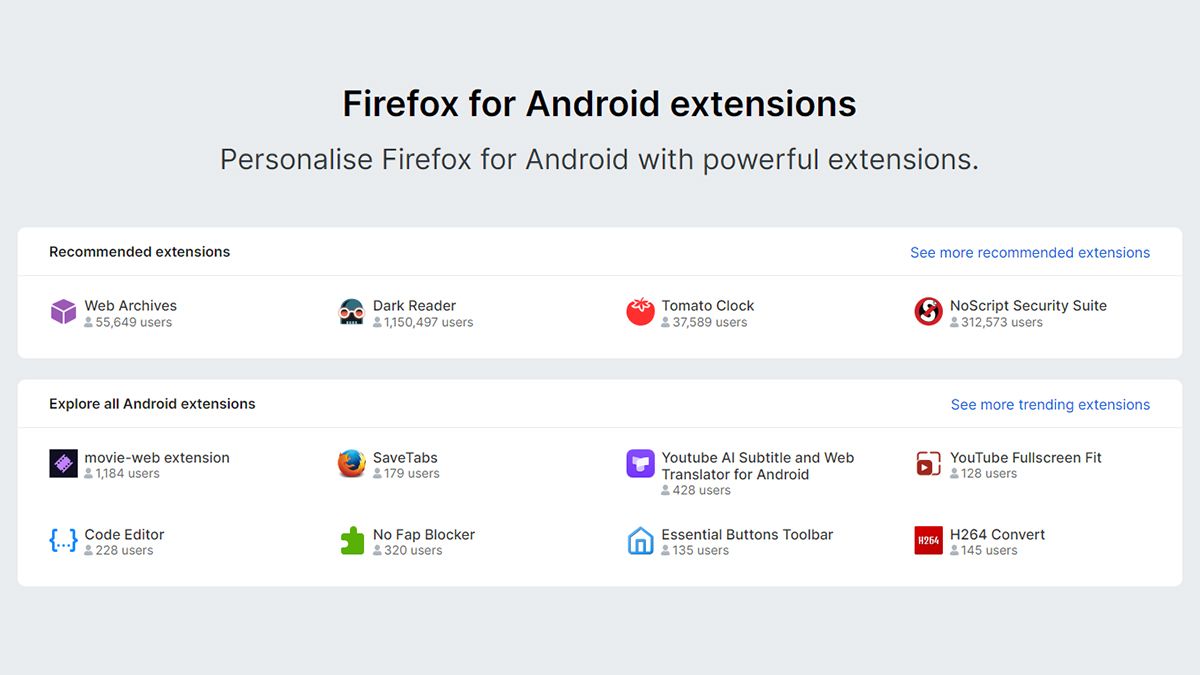Viewport: 1200px width, 675px height.
Task: Click the Essential Buttons Toolbar house icon
Action: [639, 540]
